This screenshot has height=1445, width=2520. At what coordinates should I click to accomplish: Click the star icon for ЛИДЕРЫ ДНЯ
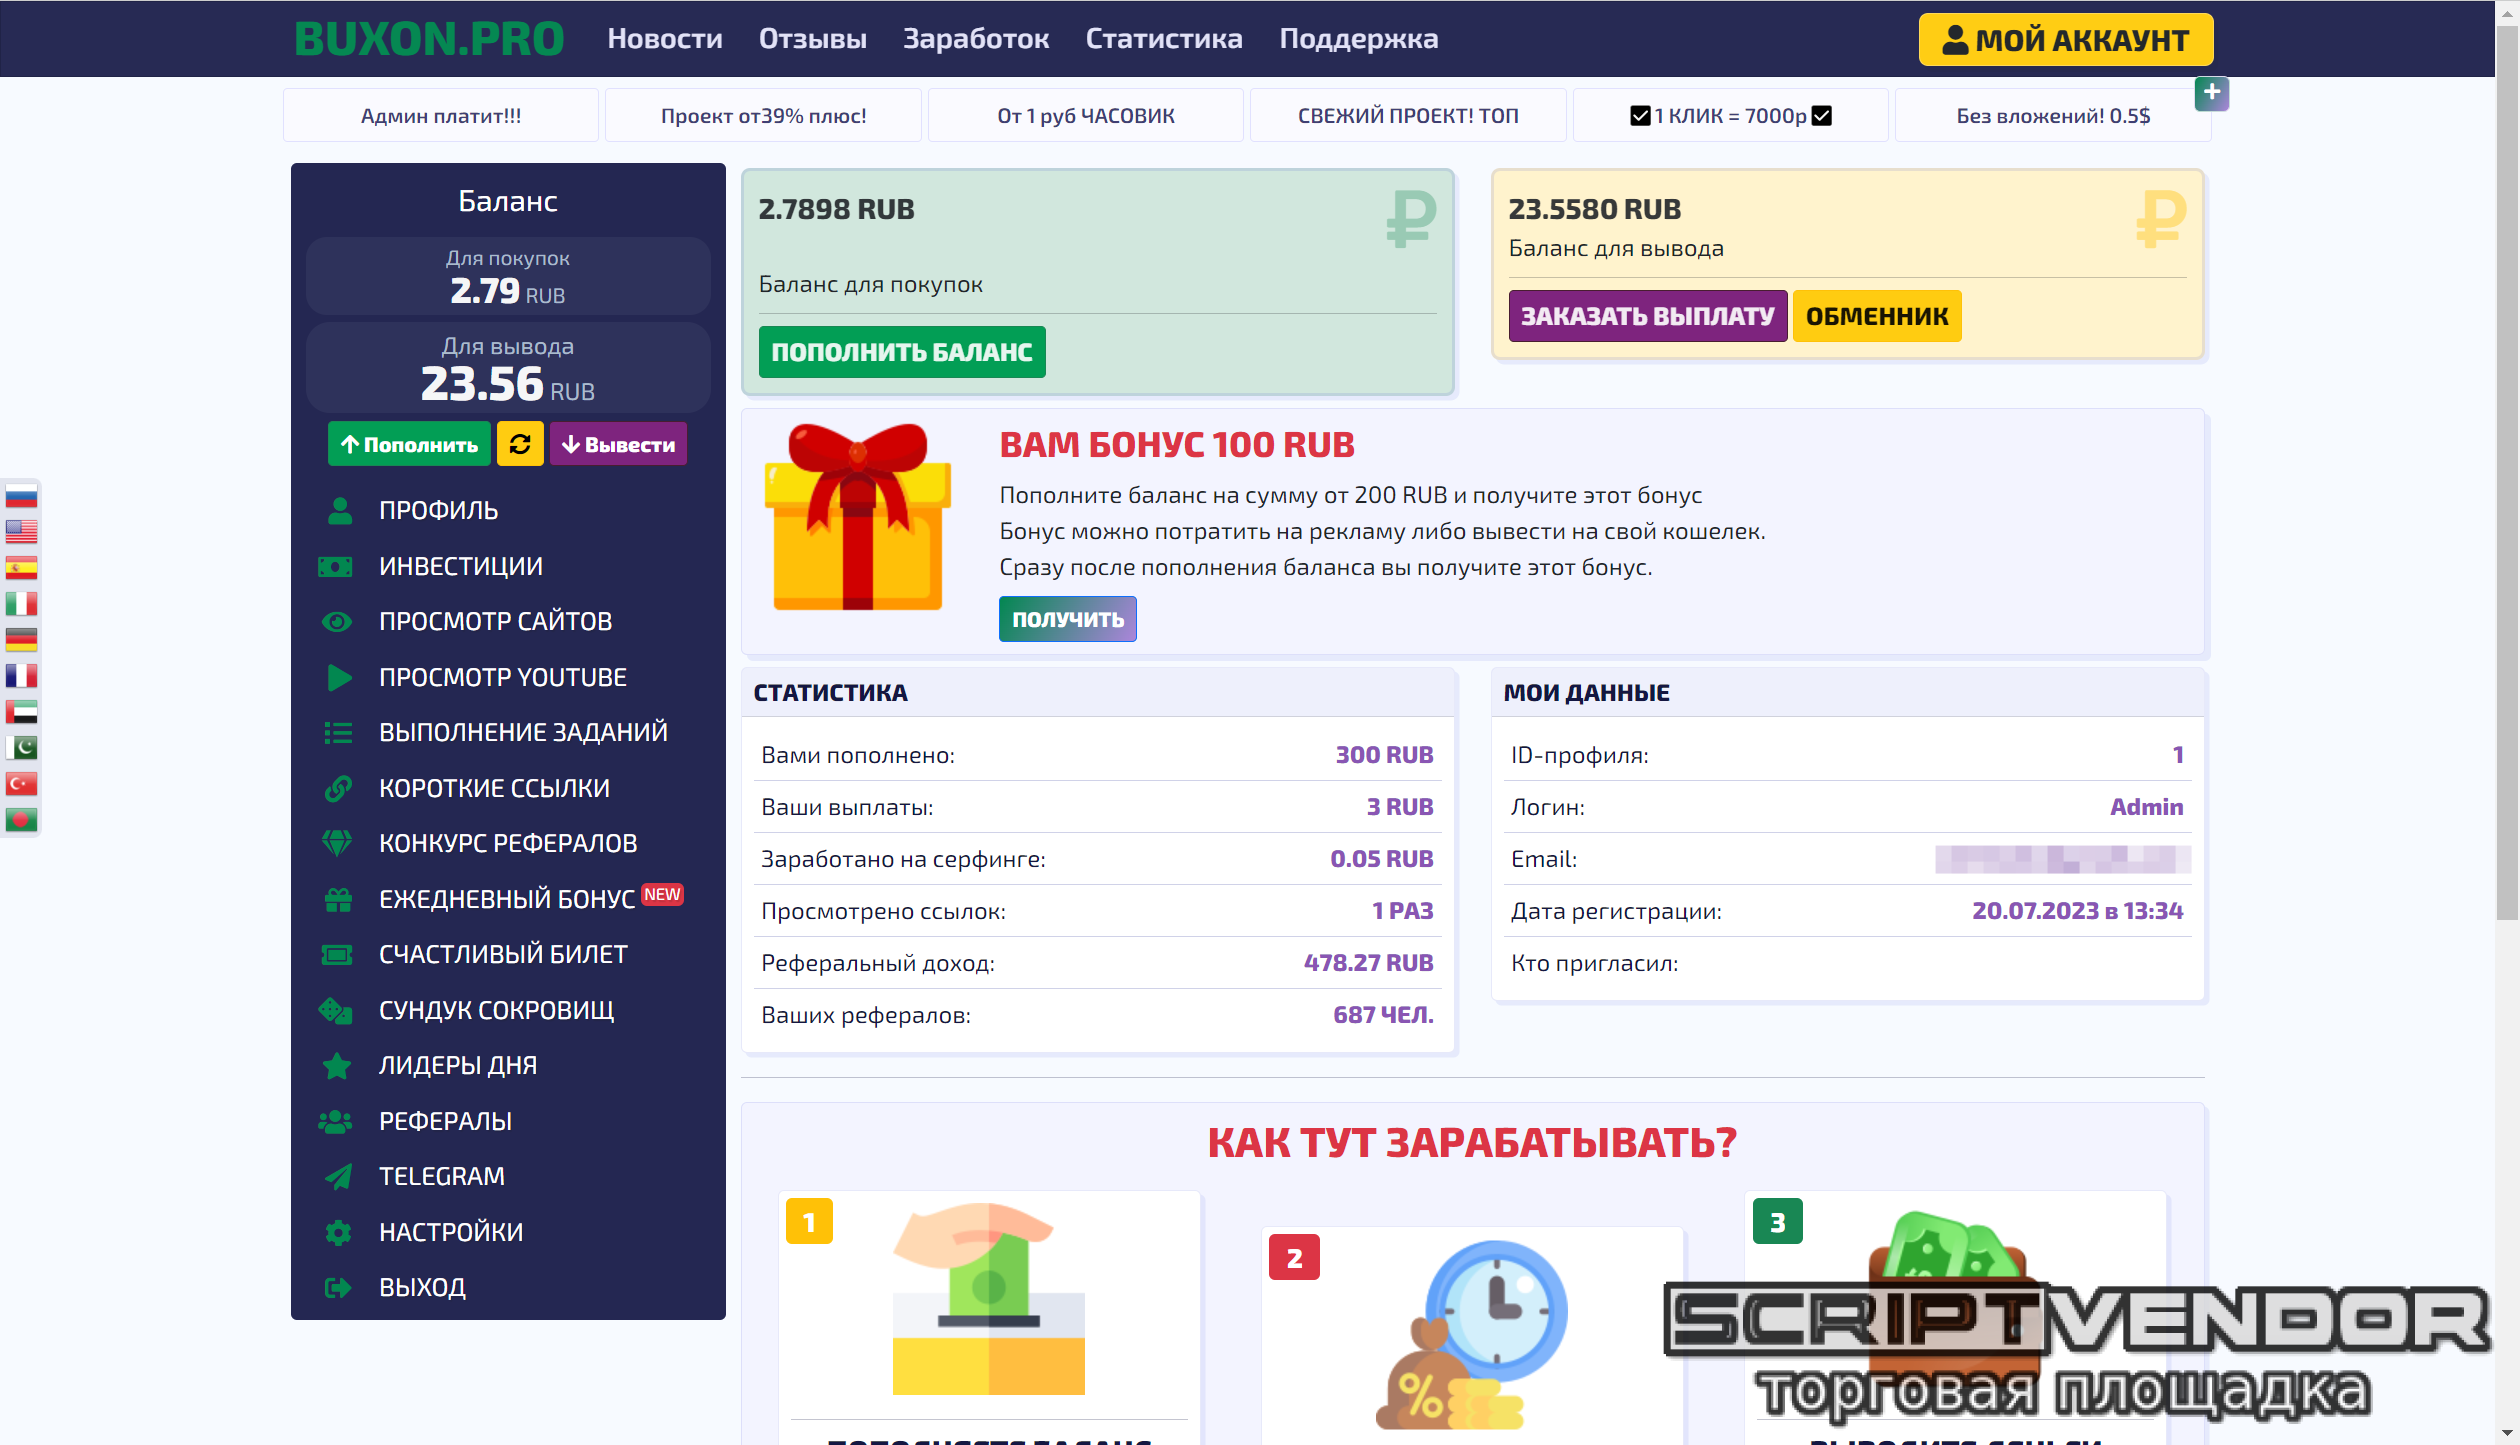pos(337,1065)
